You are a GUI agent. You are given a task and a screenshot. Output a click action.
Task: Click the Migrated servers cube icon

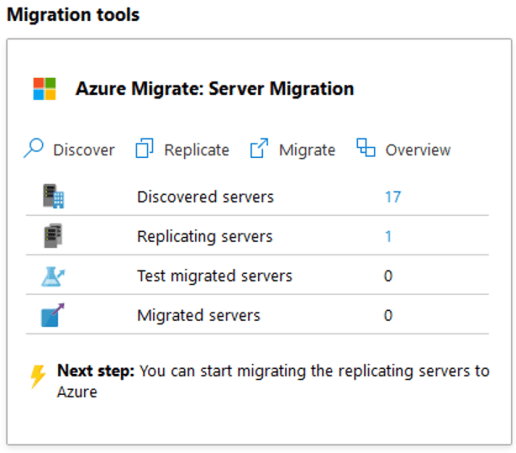[x=52, y=315]
